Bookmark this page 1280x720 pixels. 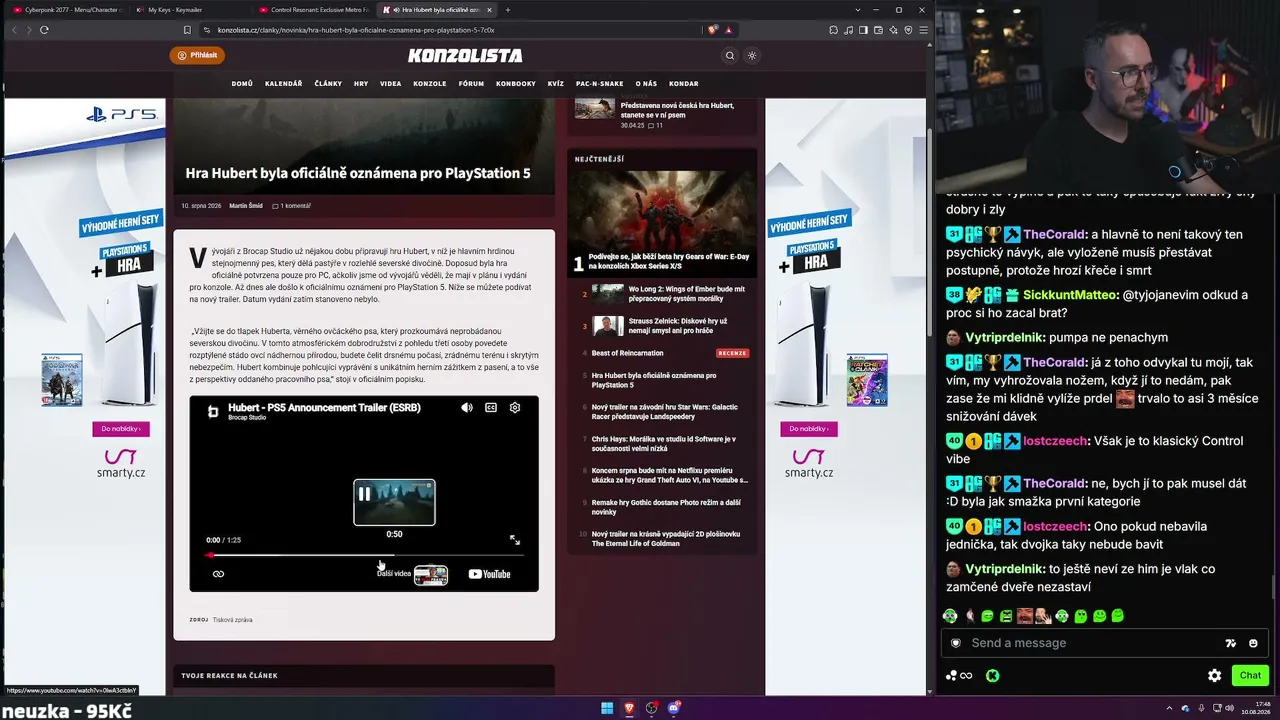tap(187, 30)
